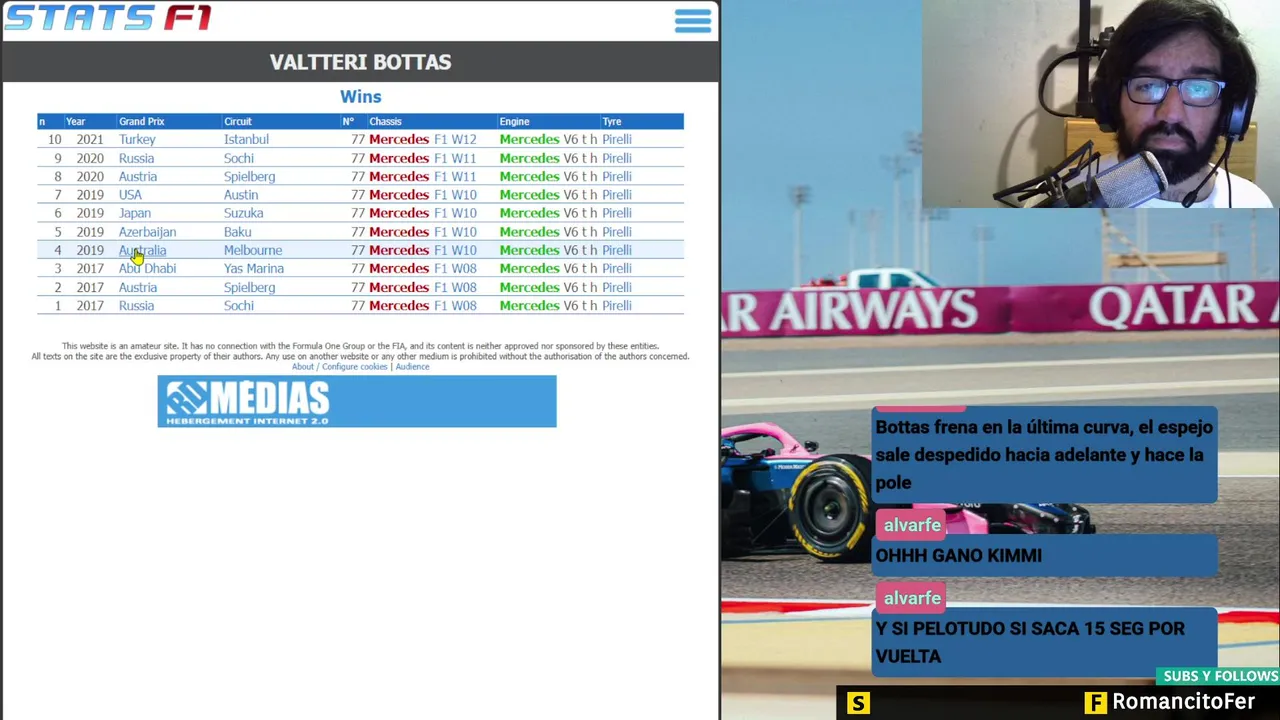
Task: Open the 2020 Austria Grand Prix link
Action: pyautogui.click(x=138, y=177)
